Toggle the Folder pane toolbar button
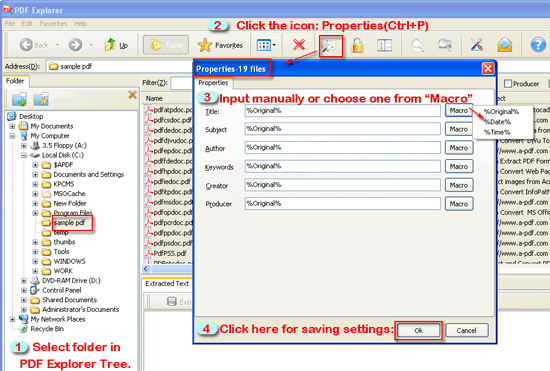 point(166,45)
